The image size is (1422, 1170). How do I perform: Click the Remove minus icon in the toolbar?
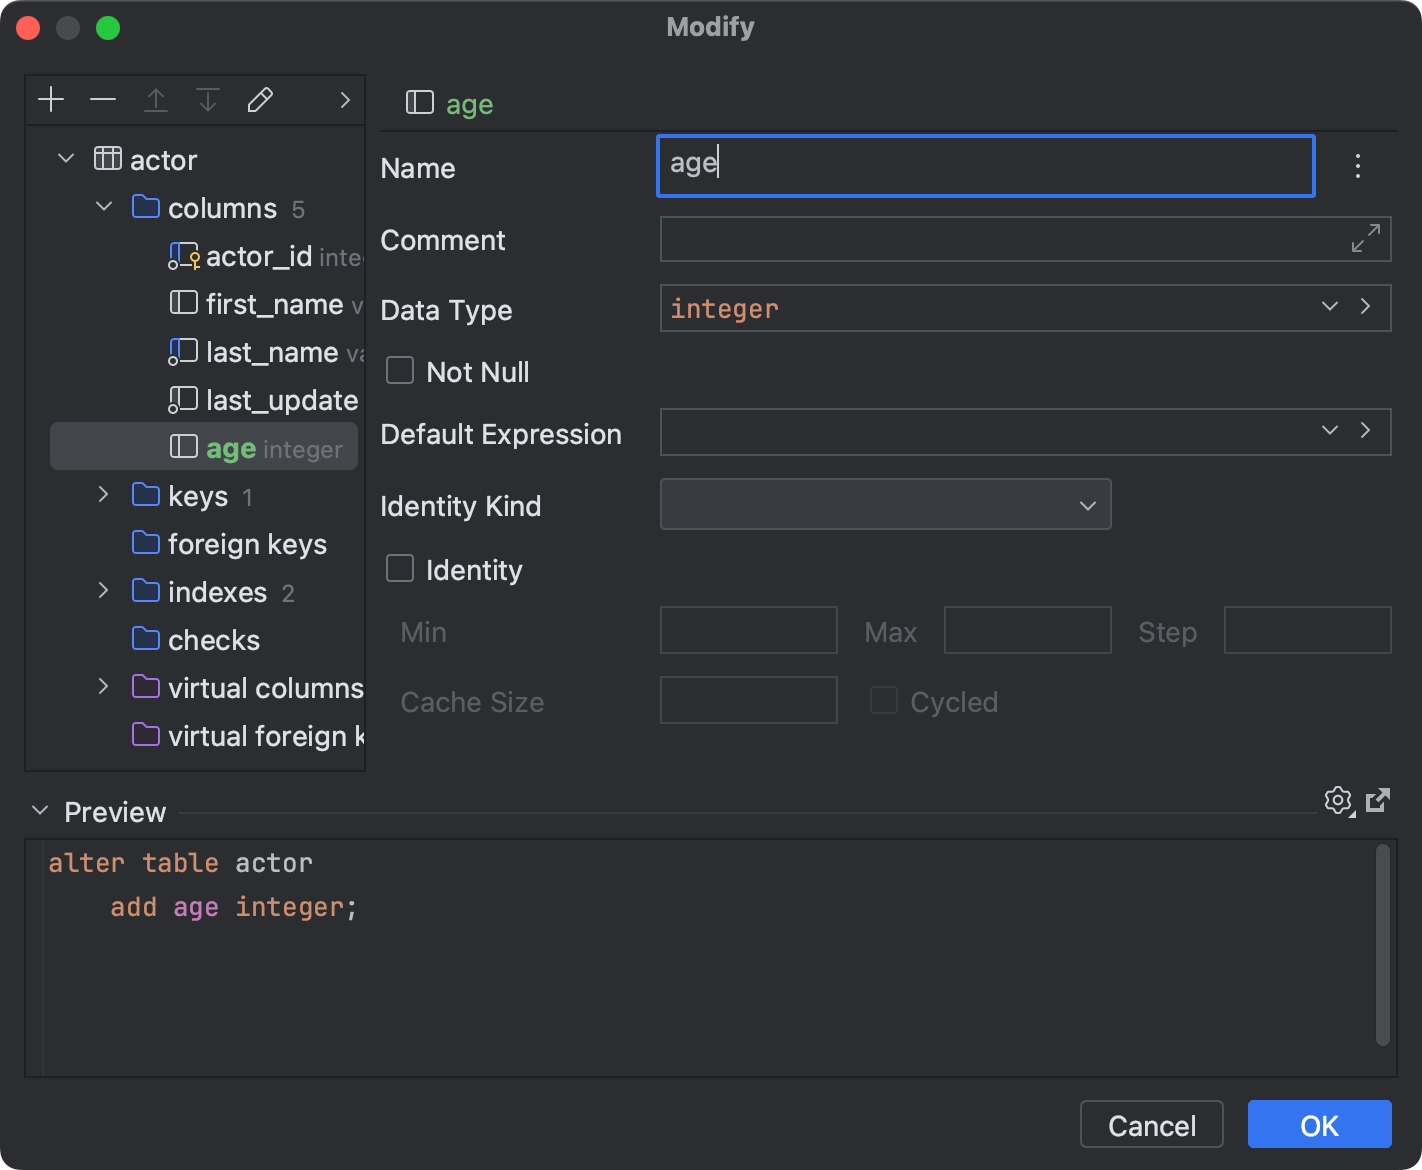[103, 99]
